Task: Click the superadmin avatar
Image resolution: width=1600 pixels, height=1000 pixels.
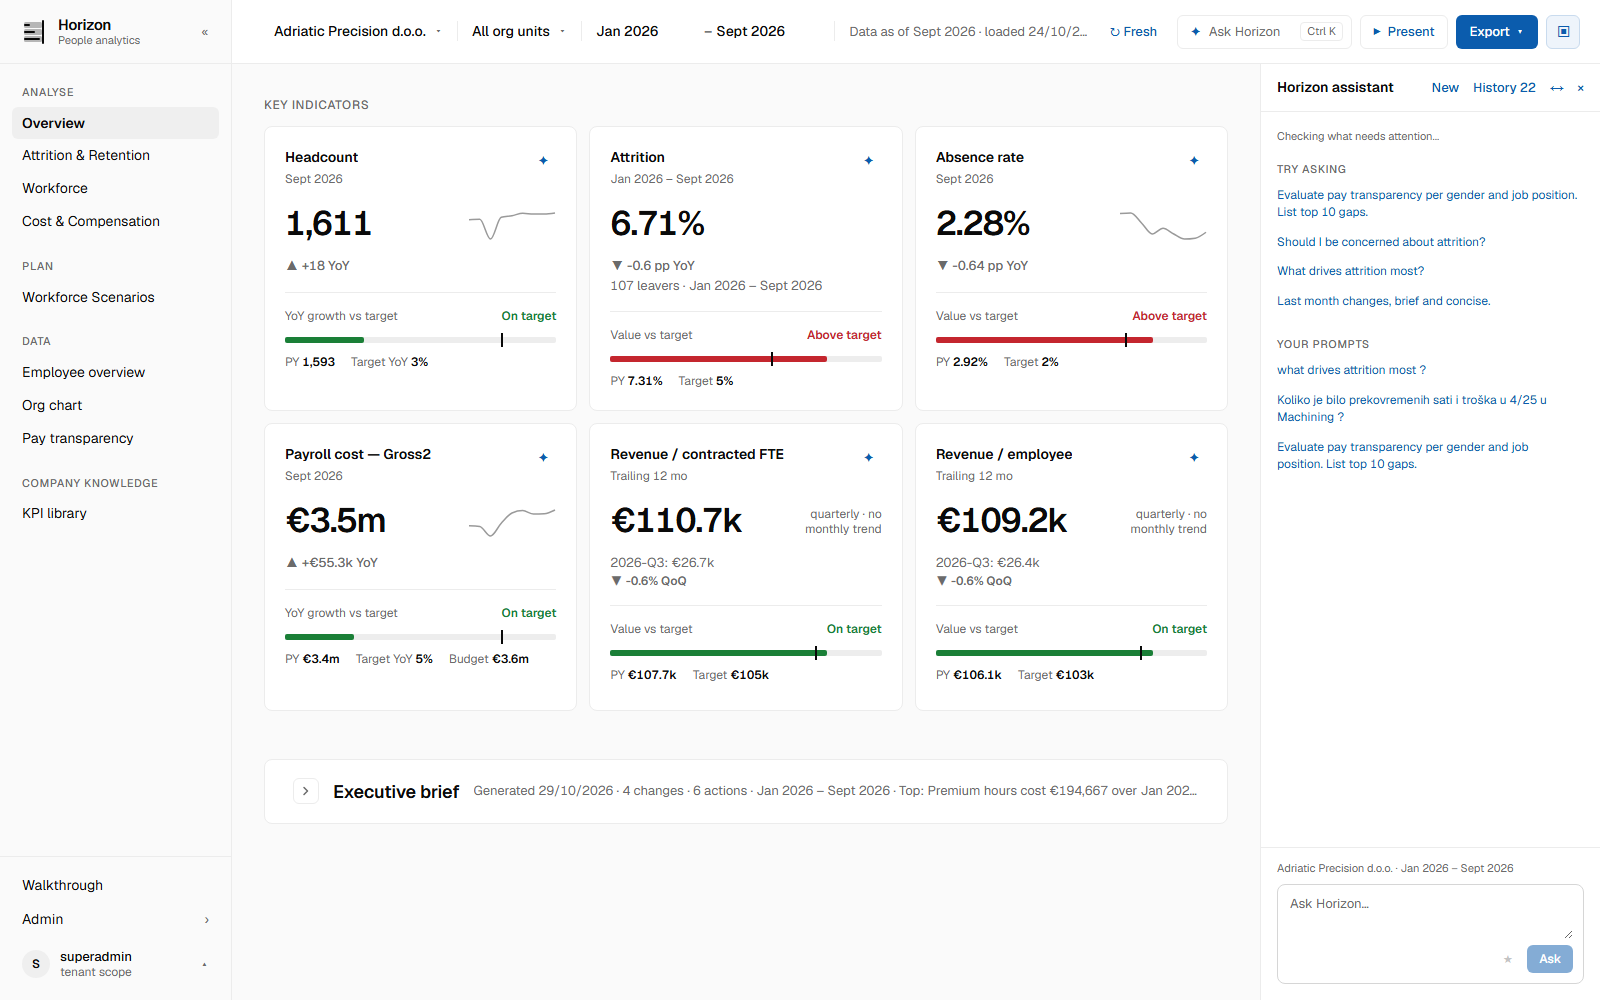Action: point(36,964)
